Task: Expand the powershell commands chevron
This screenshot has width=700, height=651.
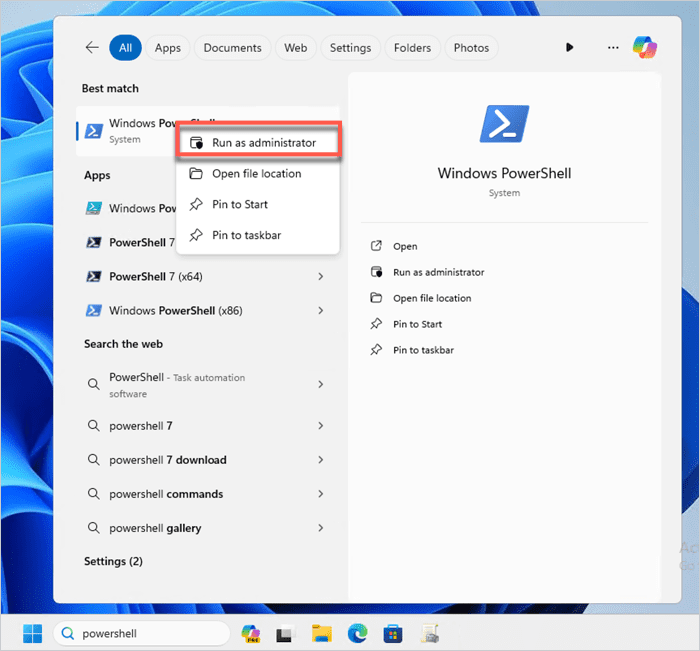Action: (x=321, y=494)
